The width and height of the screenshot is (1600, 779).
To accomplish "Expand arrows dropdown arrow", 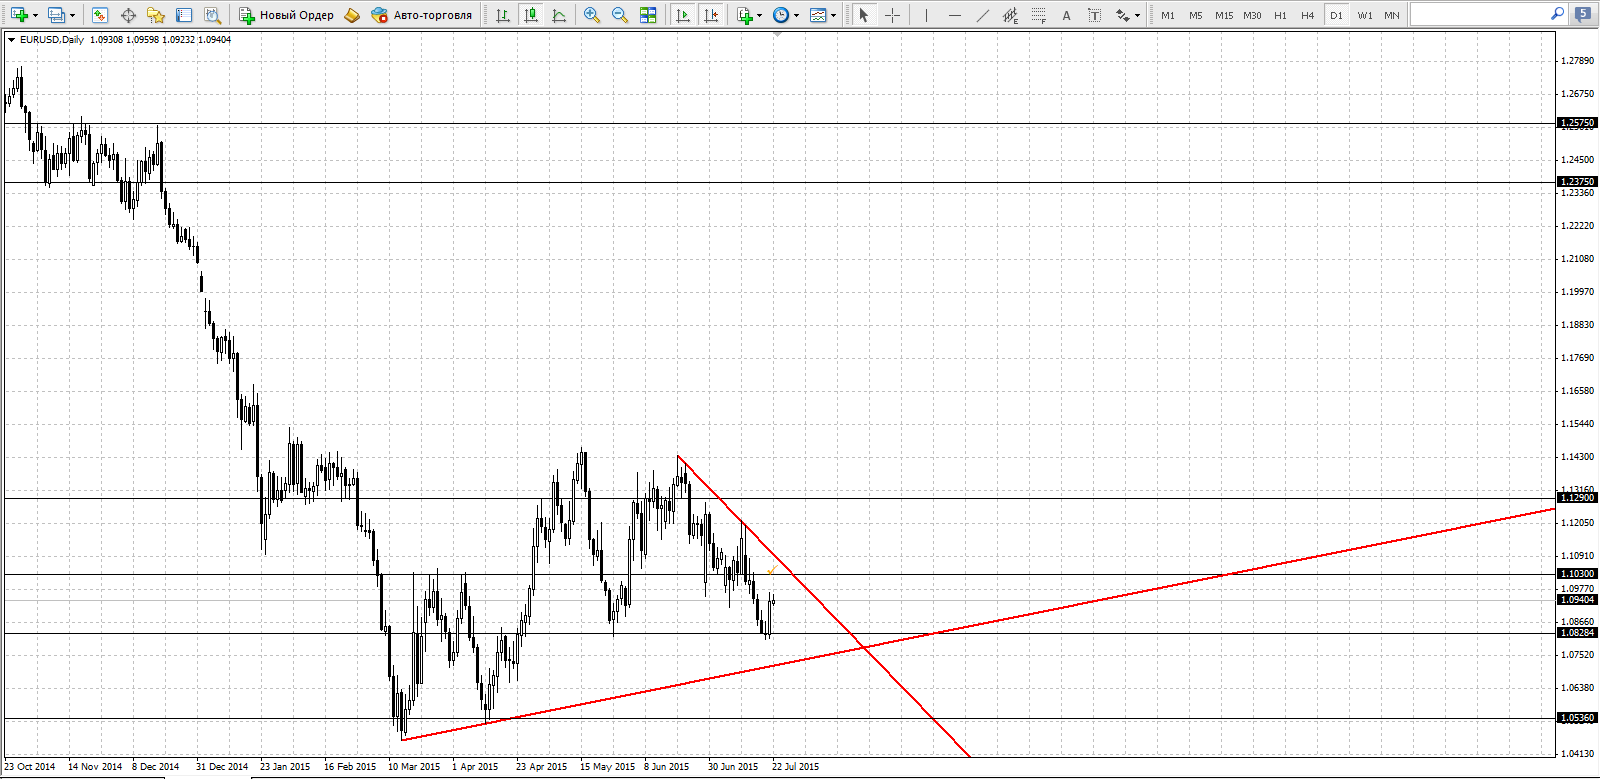I will click(1138, 15).
